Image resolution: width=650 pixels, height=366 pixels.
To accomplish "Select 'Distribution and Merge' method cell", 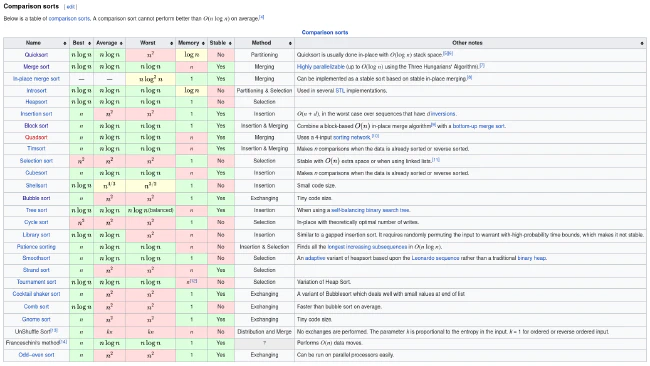I will click(264, 332).
